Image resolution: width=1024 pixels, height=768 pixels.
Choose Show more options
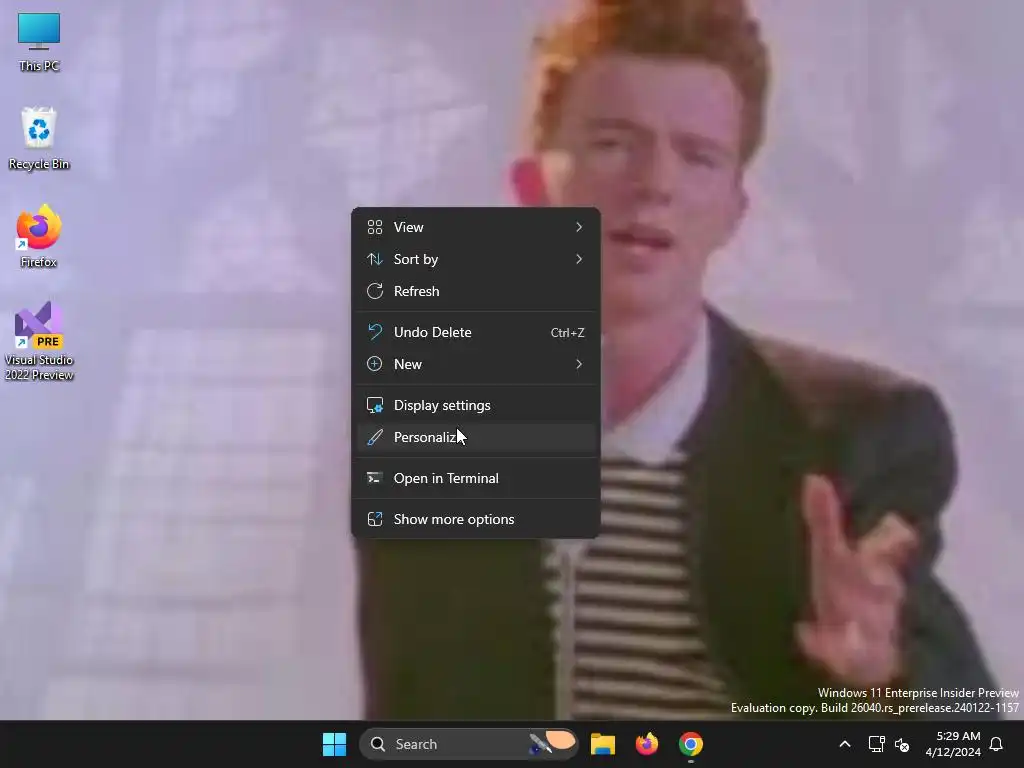[x=475, y=520]
